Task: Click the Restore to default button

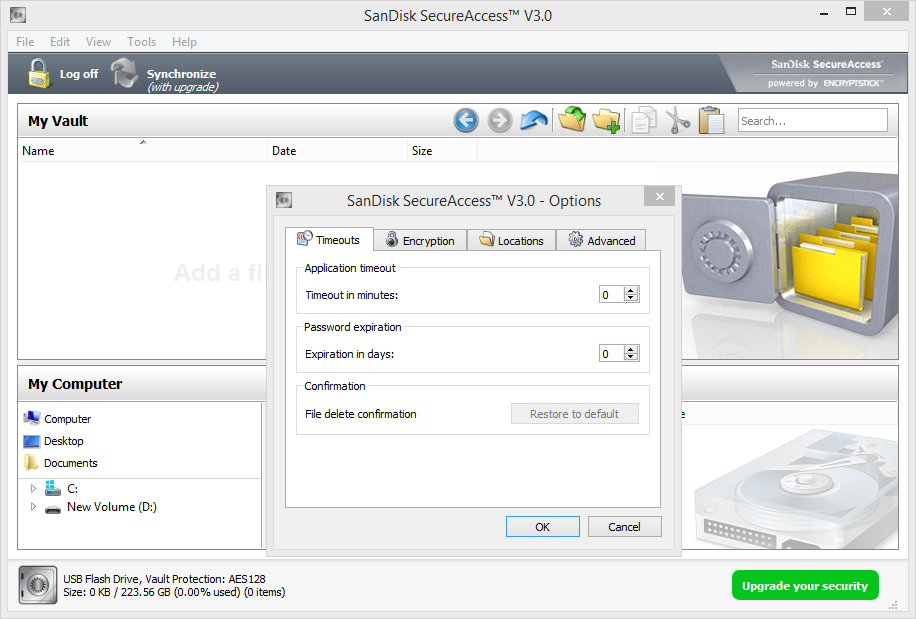Action: [575, 414]
